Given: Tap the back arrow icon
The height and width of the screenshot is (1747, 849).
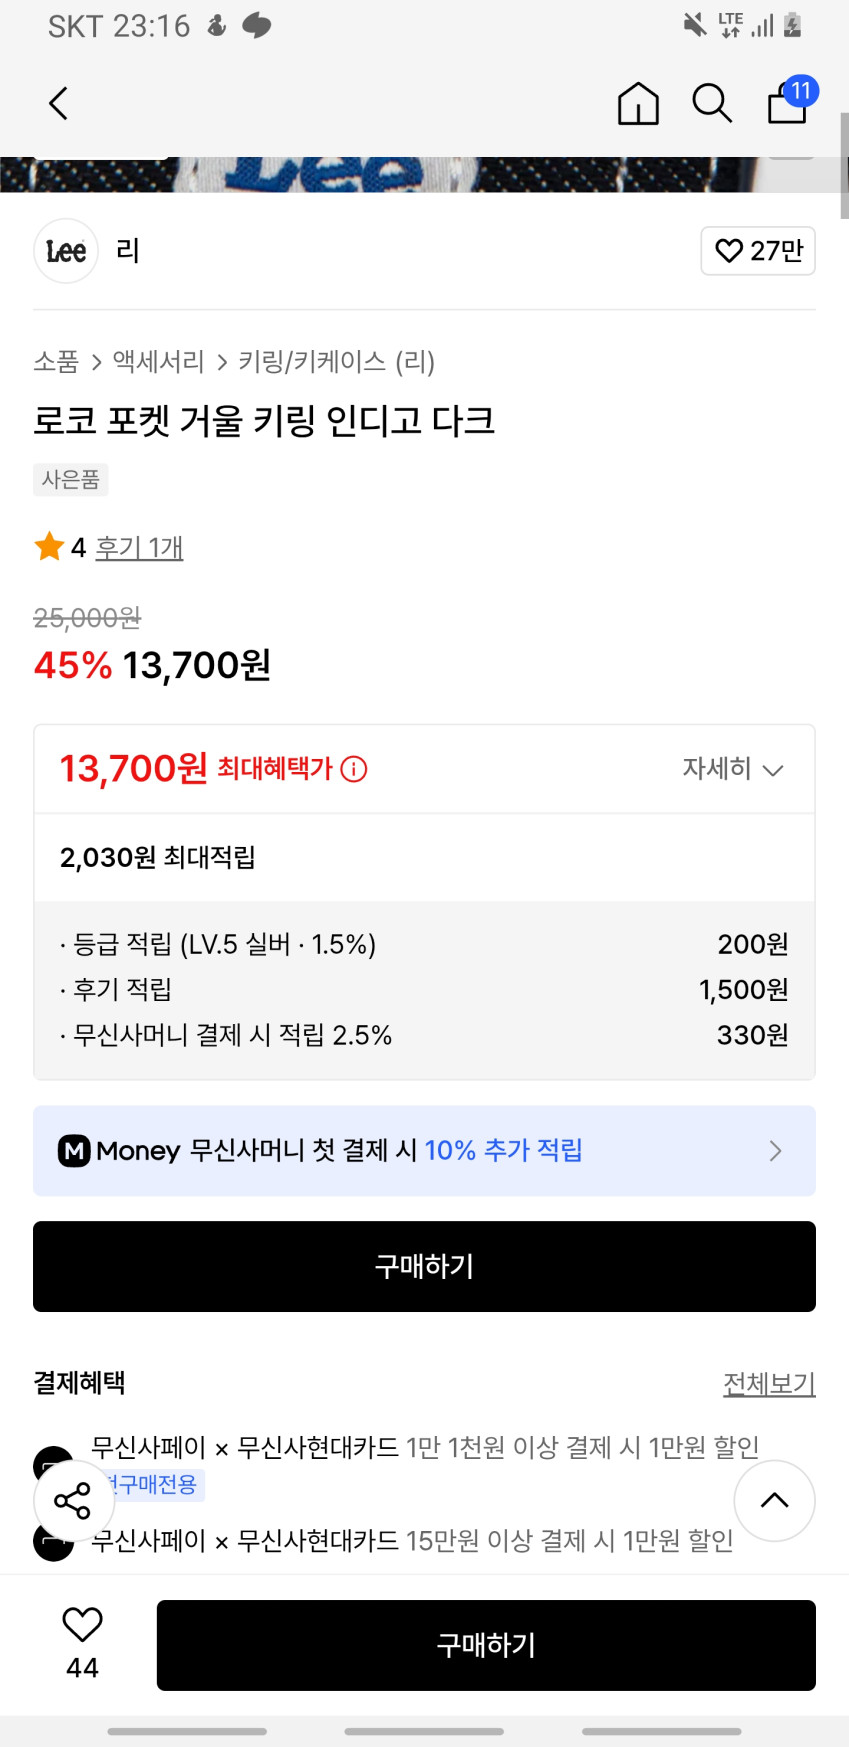Looking at the screenshot, I should point(59,103).
